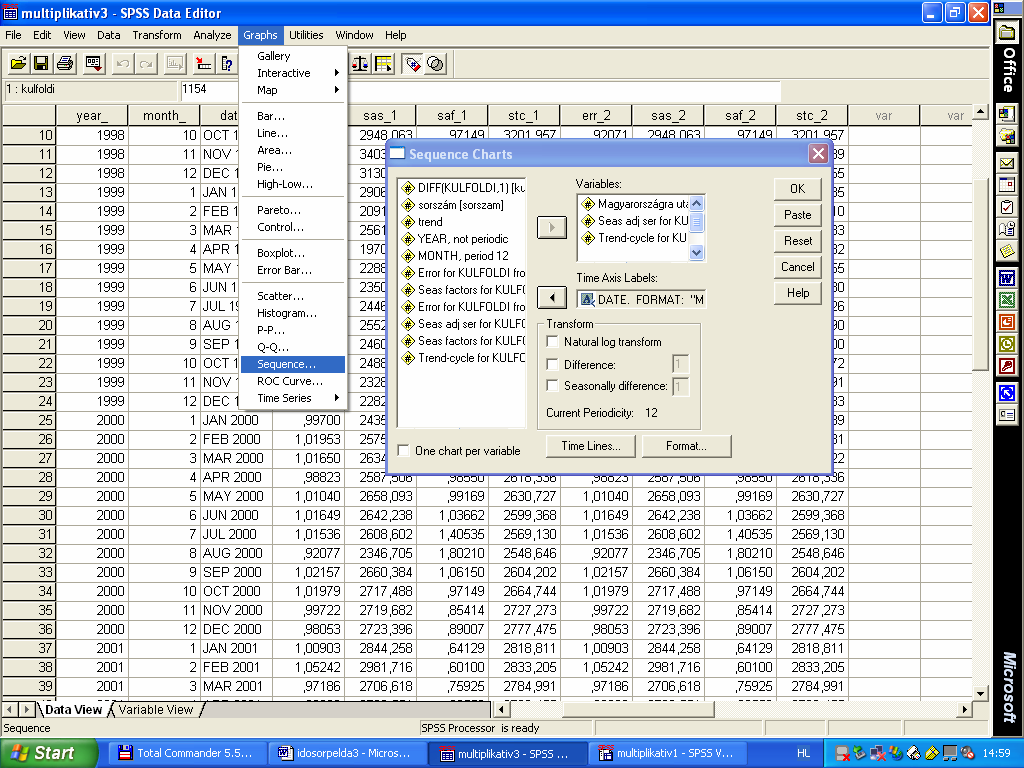Click the cell editor field showing 1154
The image size is (1024, 768).
point(480,89)
